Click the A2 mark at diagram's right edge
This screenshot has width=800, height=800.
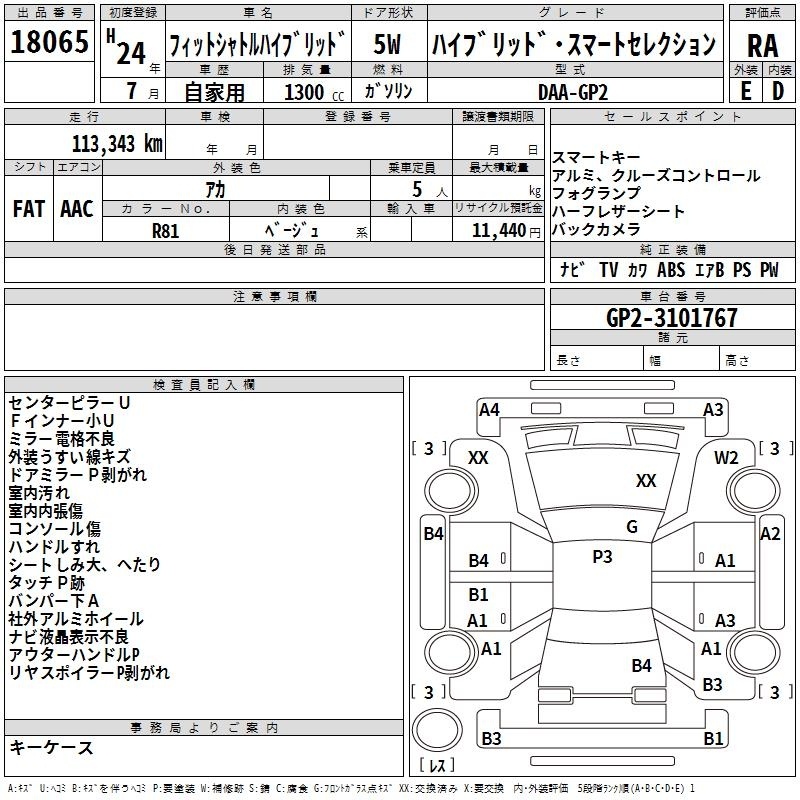point(770,534)
